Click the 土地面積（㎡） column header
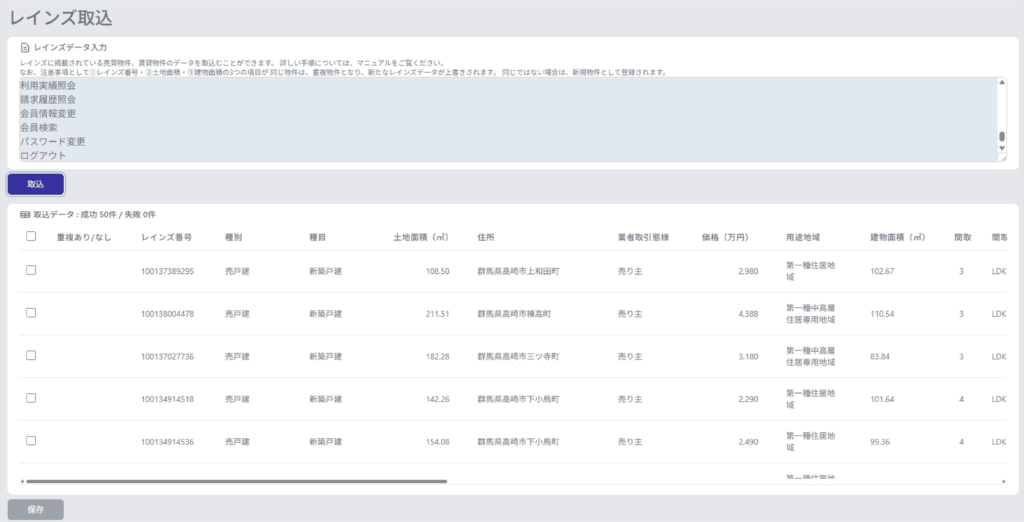Image resolution: width=1024 pixels, height=522 pixels. click(x=420, y=238)
